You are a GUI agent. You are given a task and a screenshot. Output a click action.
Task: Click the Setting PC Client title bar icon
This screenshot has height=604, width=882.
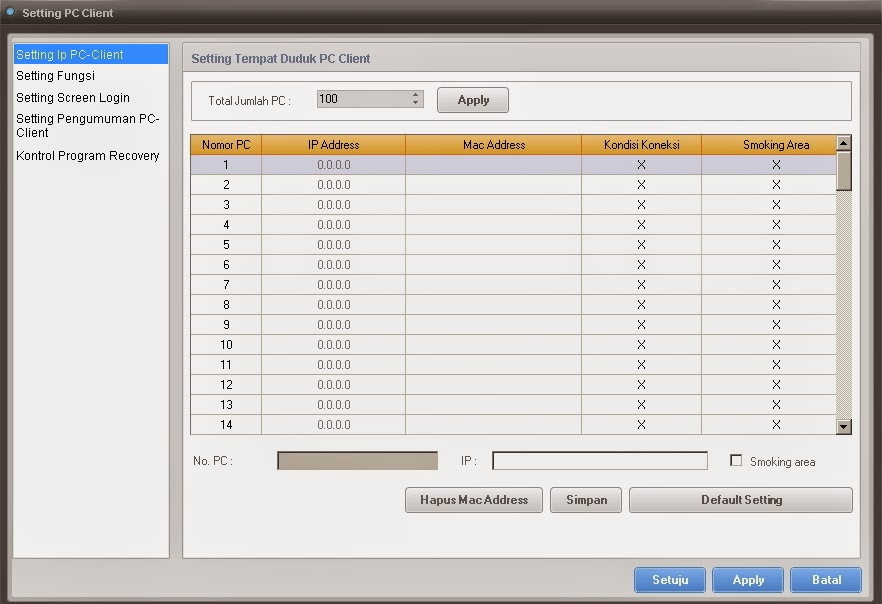tap(12, 13)
